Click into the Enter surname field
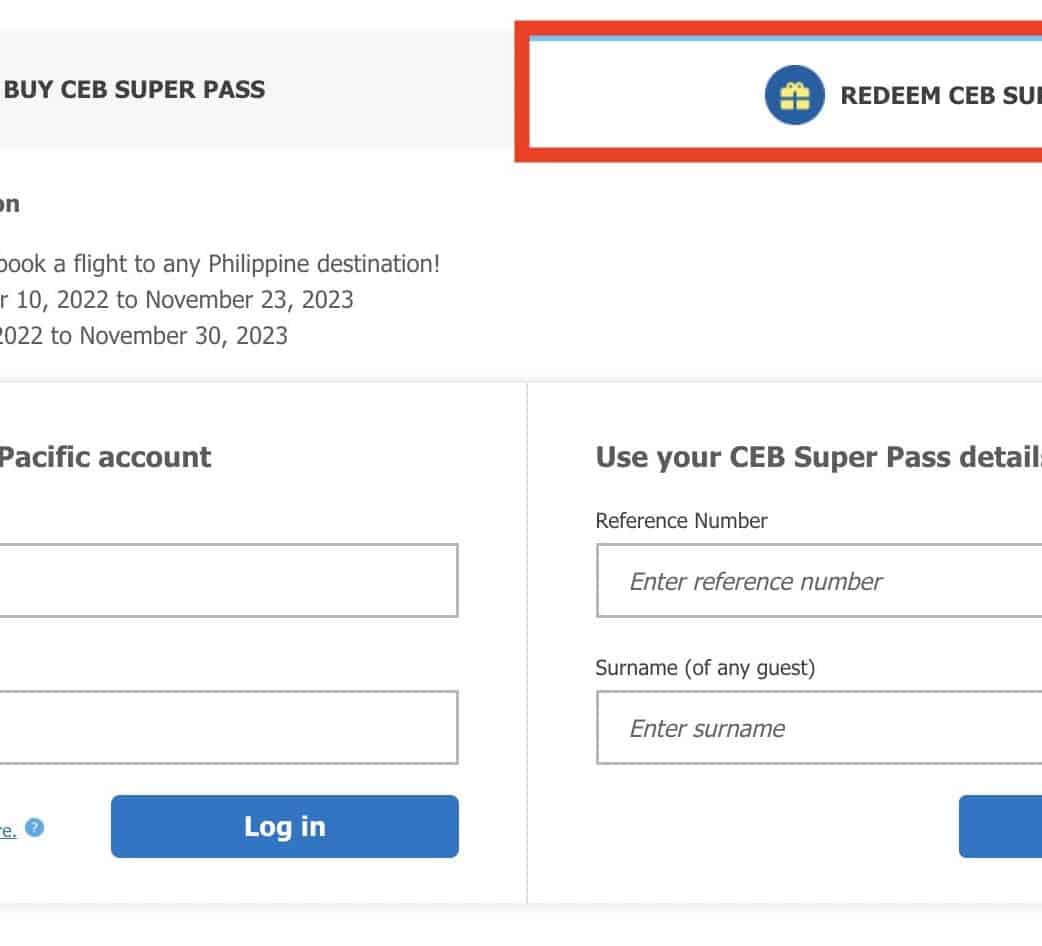 coord(819,728)
